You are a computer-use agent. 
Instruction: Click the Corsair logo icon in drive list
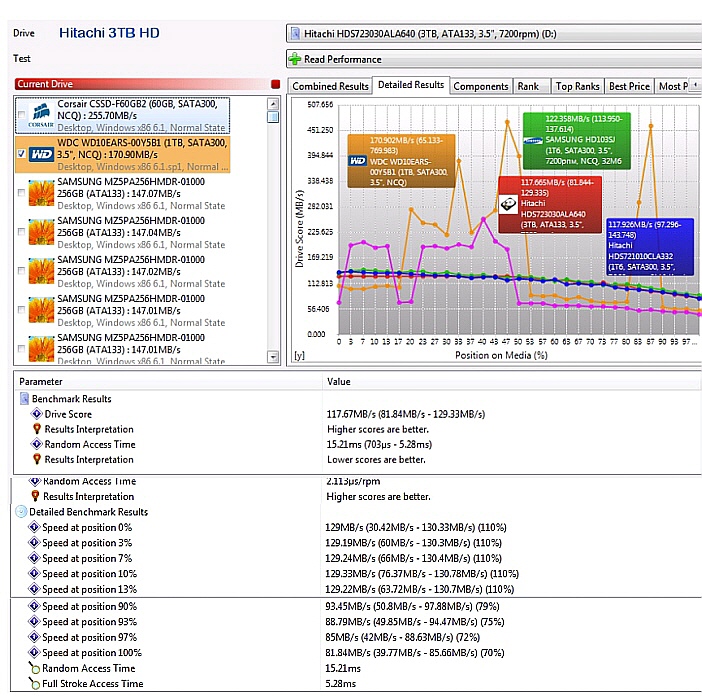pyautogui.click(x=41, y=115)
